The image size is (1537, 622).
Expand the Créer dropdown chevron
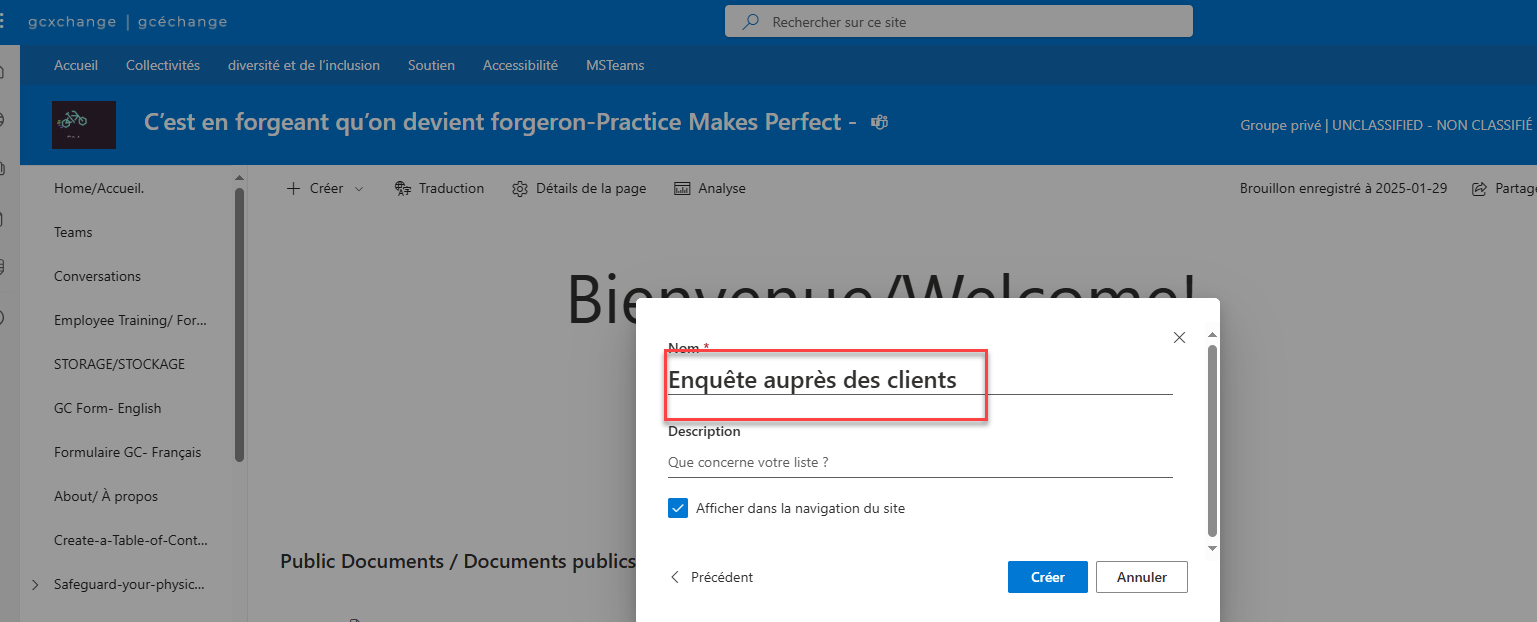359,189
